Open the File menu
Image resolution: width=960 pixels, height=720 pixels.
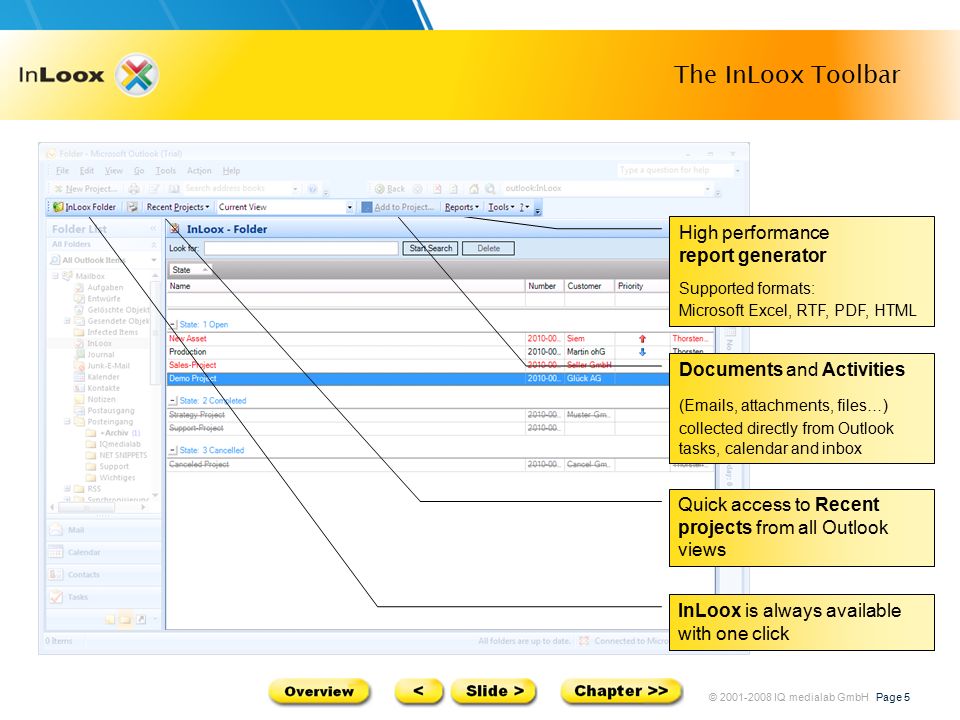click(62, 171)
